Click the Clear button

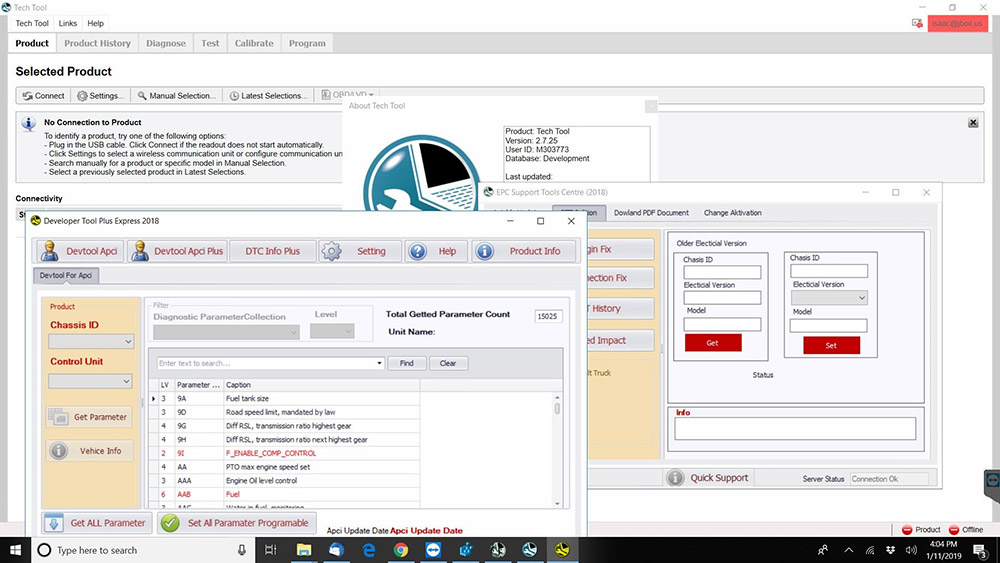tap(448, 363)
